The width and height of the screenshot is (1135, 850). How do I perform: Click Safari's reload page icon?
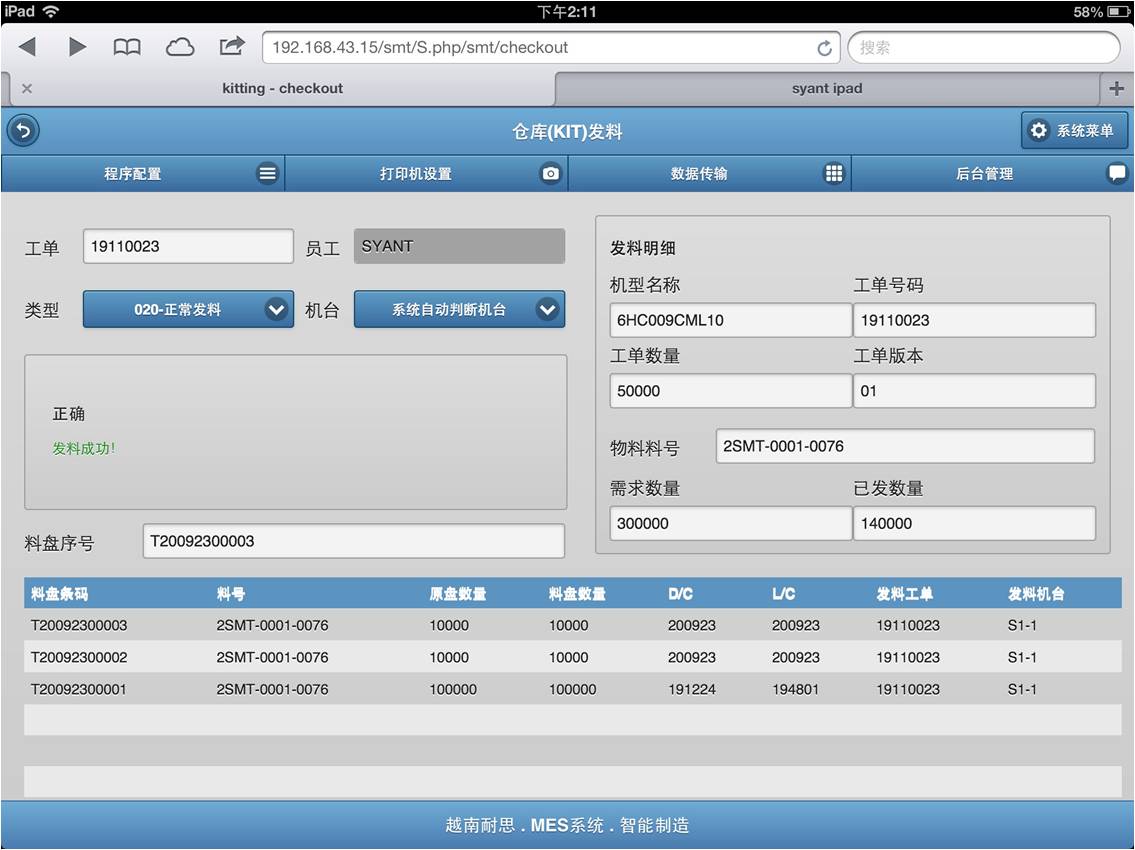pos(824,48)
